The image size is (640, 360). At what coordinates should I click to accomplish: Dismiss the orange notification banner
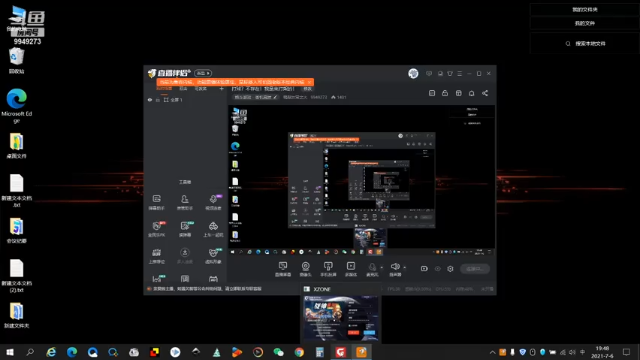pyautogui.click(x=309, y=82)
